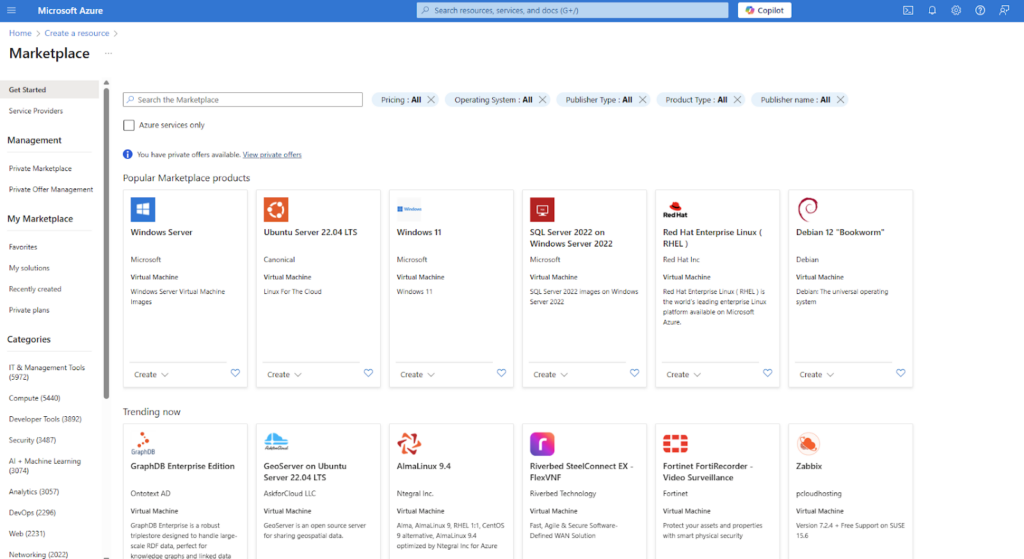Click the global Search resources box
Viewport: 1024px width, 559px height.
[572, 10]
